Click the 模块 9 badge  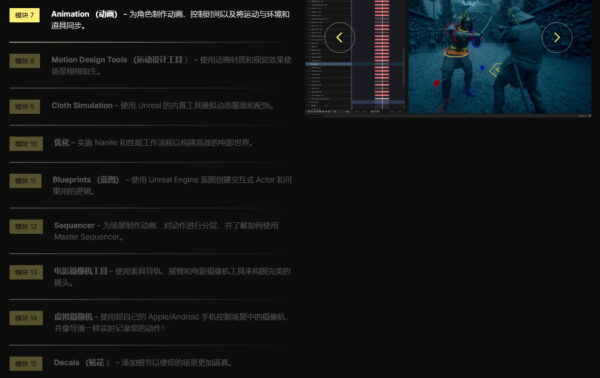tap(24, 106)
